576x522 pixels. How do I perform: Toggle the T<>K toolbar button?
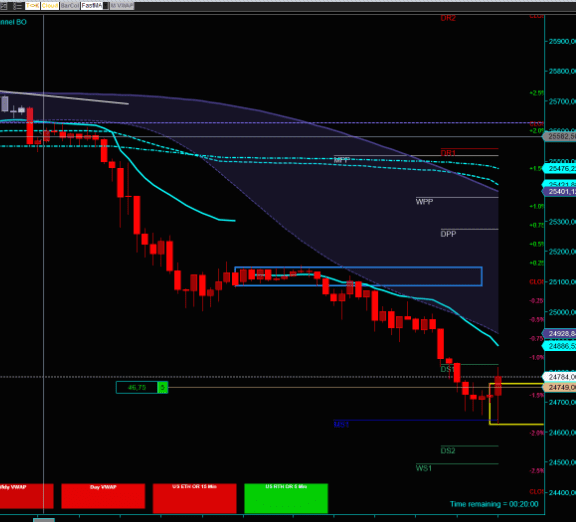point(32,6)
